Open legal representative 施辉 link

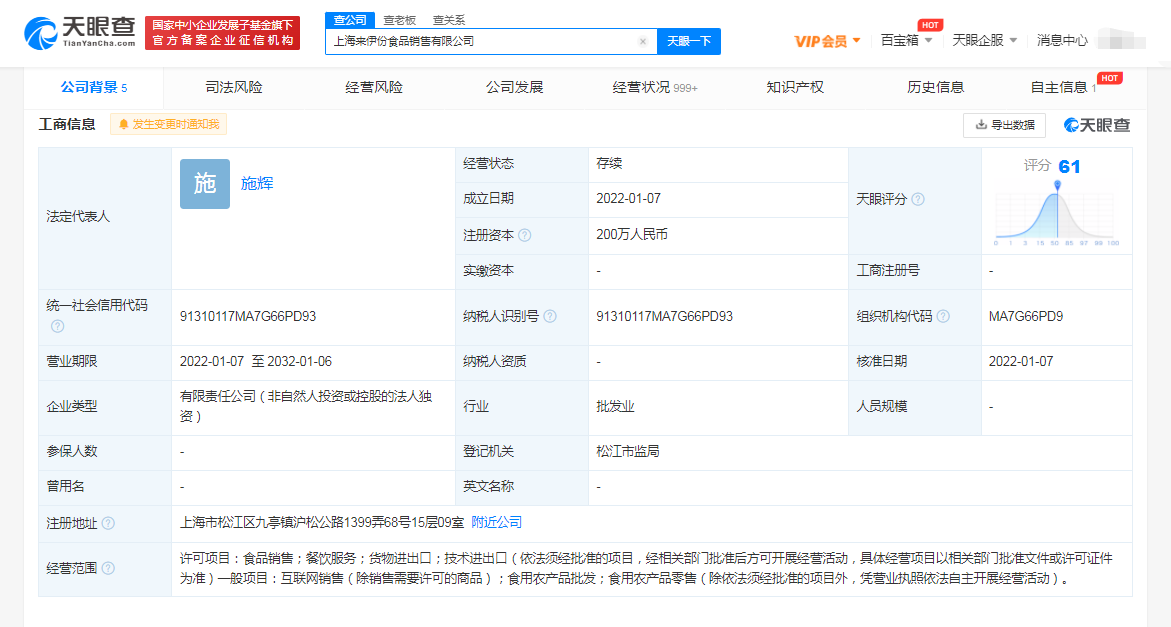(257, 184)
